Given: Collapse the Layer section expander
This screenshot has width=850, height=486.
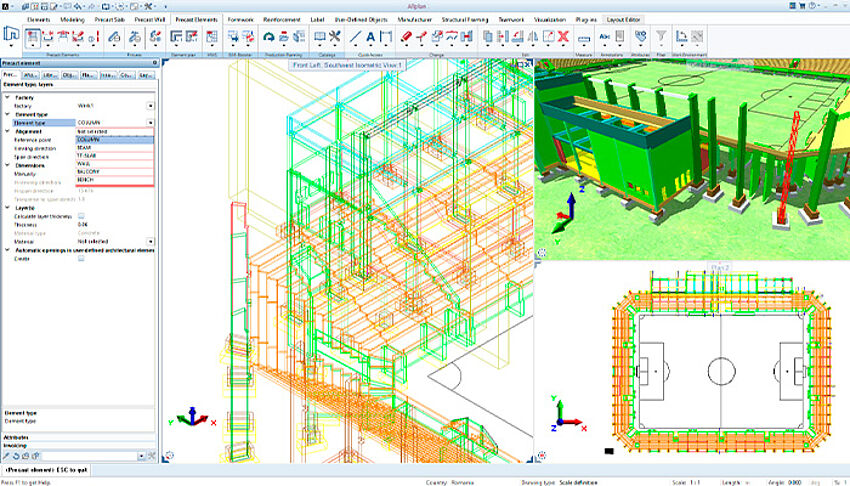Looking at the screenshot, I should pos(6,207).
